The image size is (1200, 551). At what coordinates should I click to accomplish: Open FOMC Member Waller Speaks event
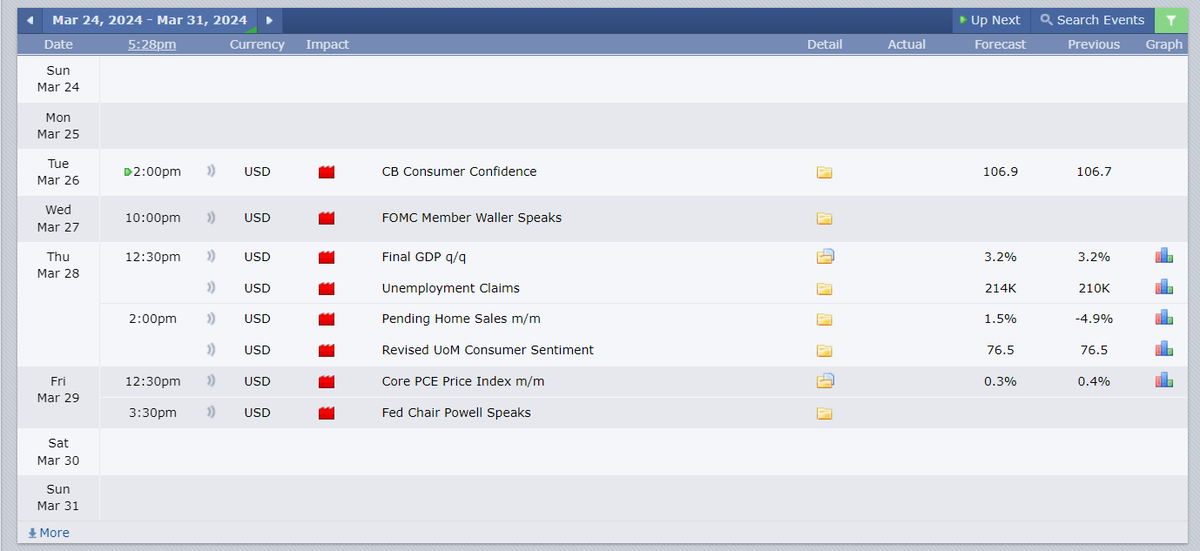[x=472, y=218]
